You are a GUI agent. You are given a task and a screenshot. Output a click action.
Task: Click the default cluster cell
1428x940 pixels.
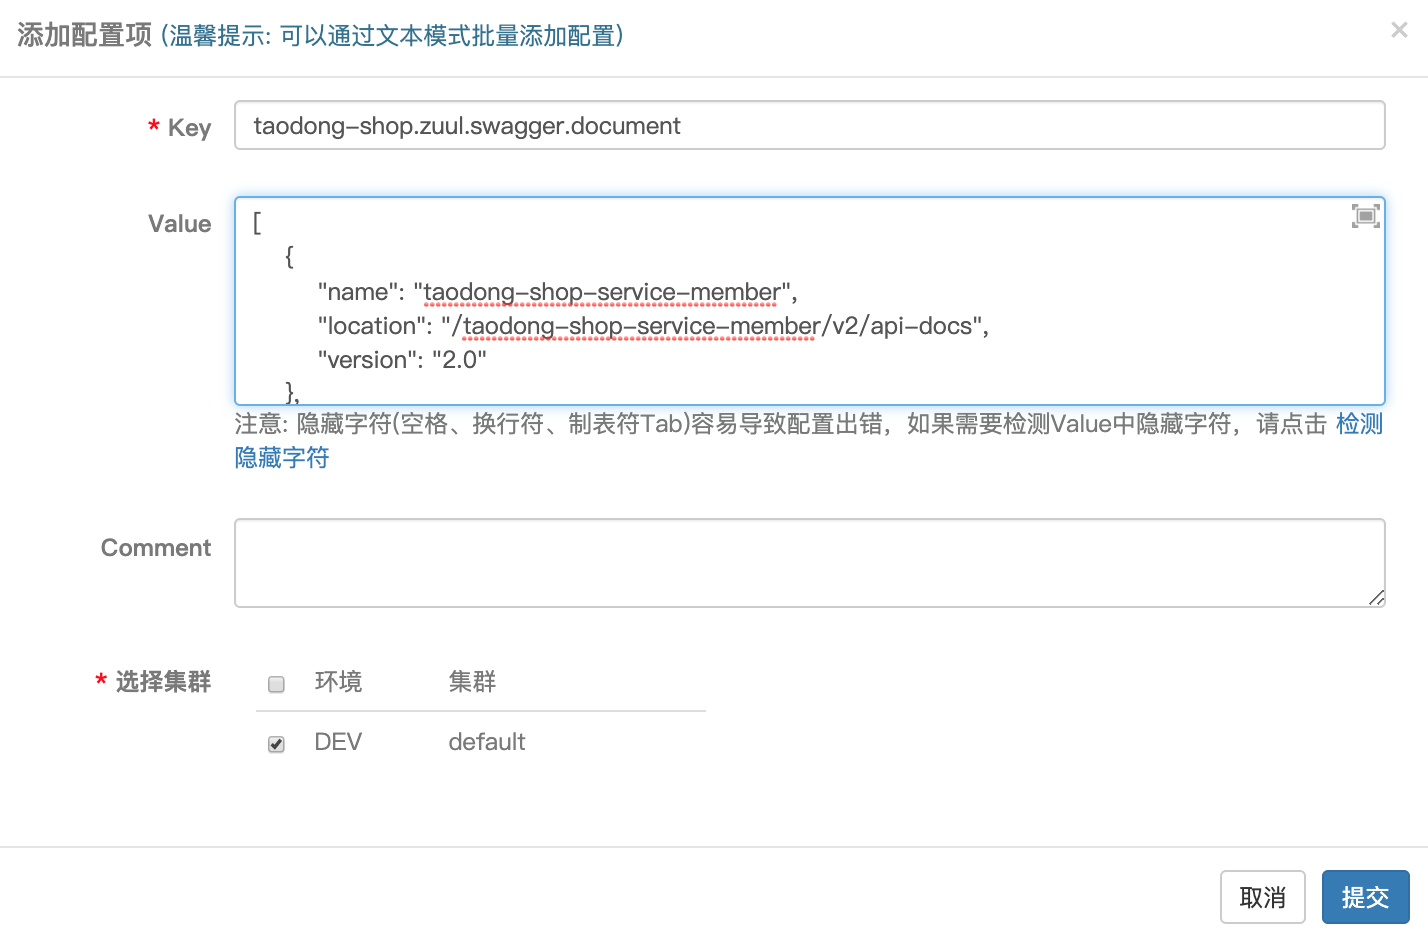pyautogui.click(x=487, y=742)
